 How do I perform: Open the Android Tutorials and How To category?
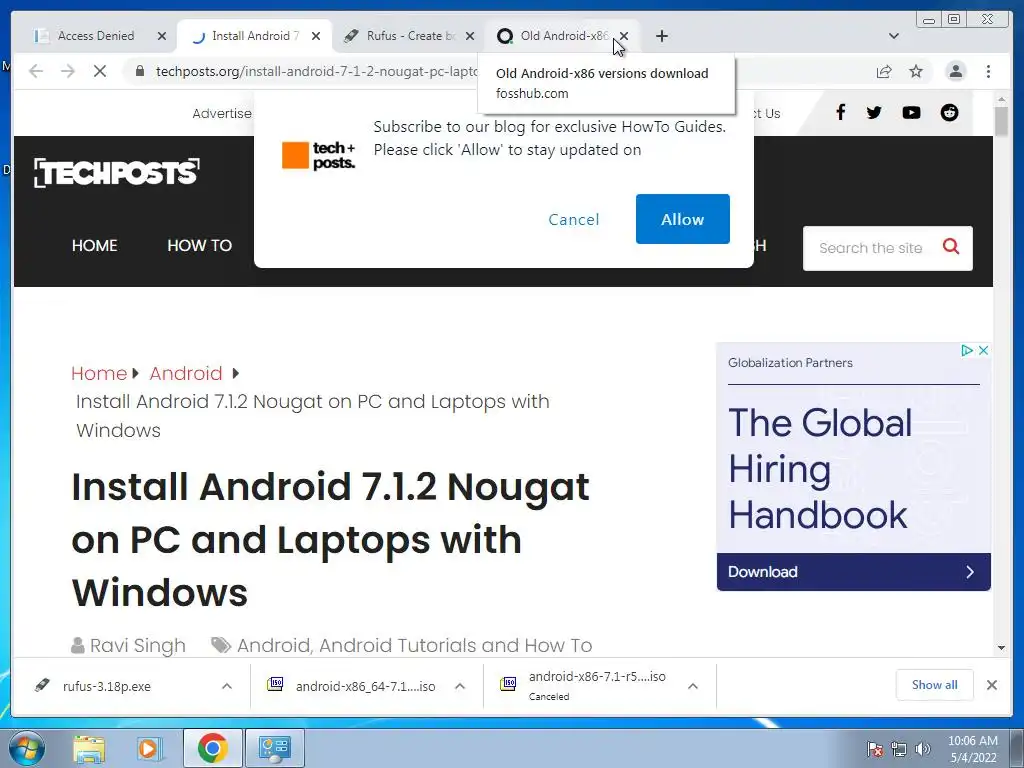point(455,645)
